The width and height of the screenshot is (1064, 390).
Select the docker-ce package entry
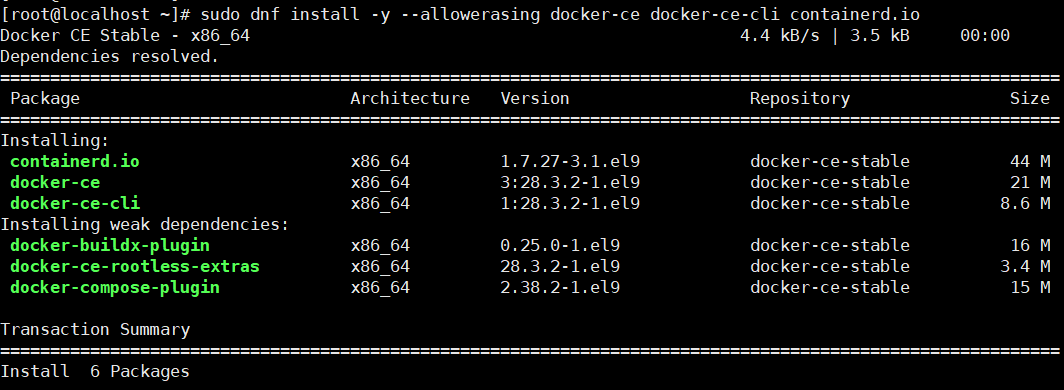(55, 182)
